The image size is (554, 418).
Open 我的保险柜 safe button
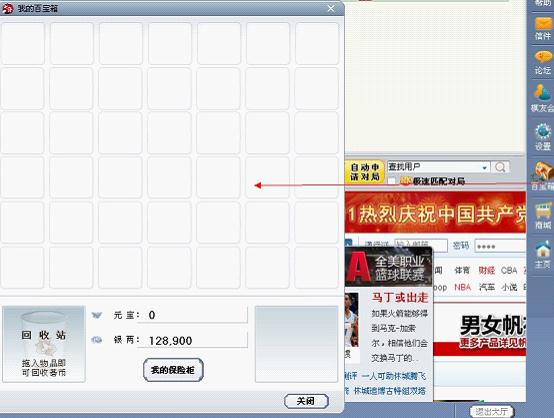173,370
